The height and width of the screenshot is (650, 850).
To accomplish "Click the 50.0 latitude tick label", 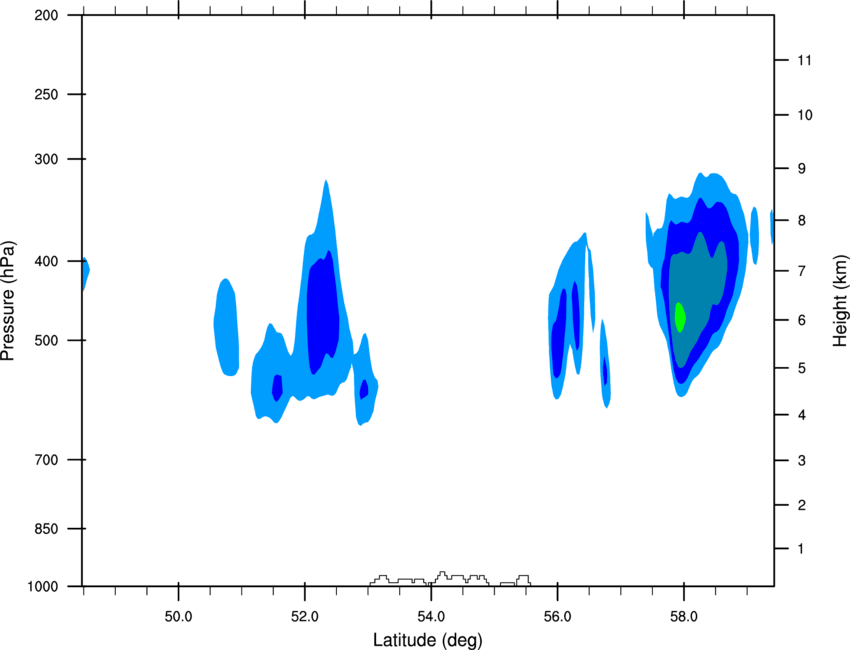I will 178,617.
